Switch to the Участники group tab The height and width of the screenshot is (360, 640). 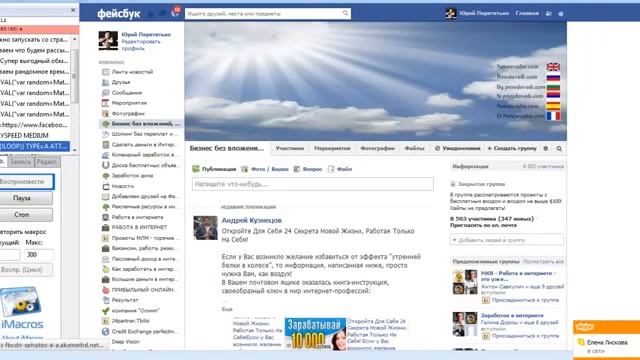click(290, 149)
